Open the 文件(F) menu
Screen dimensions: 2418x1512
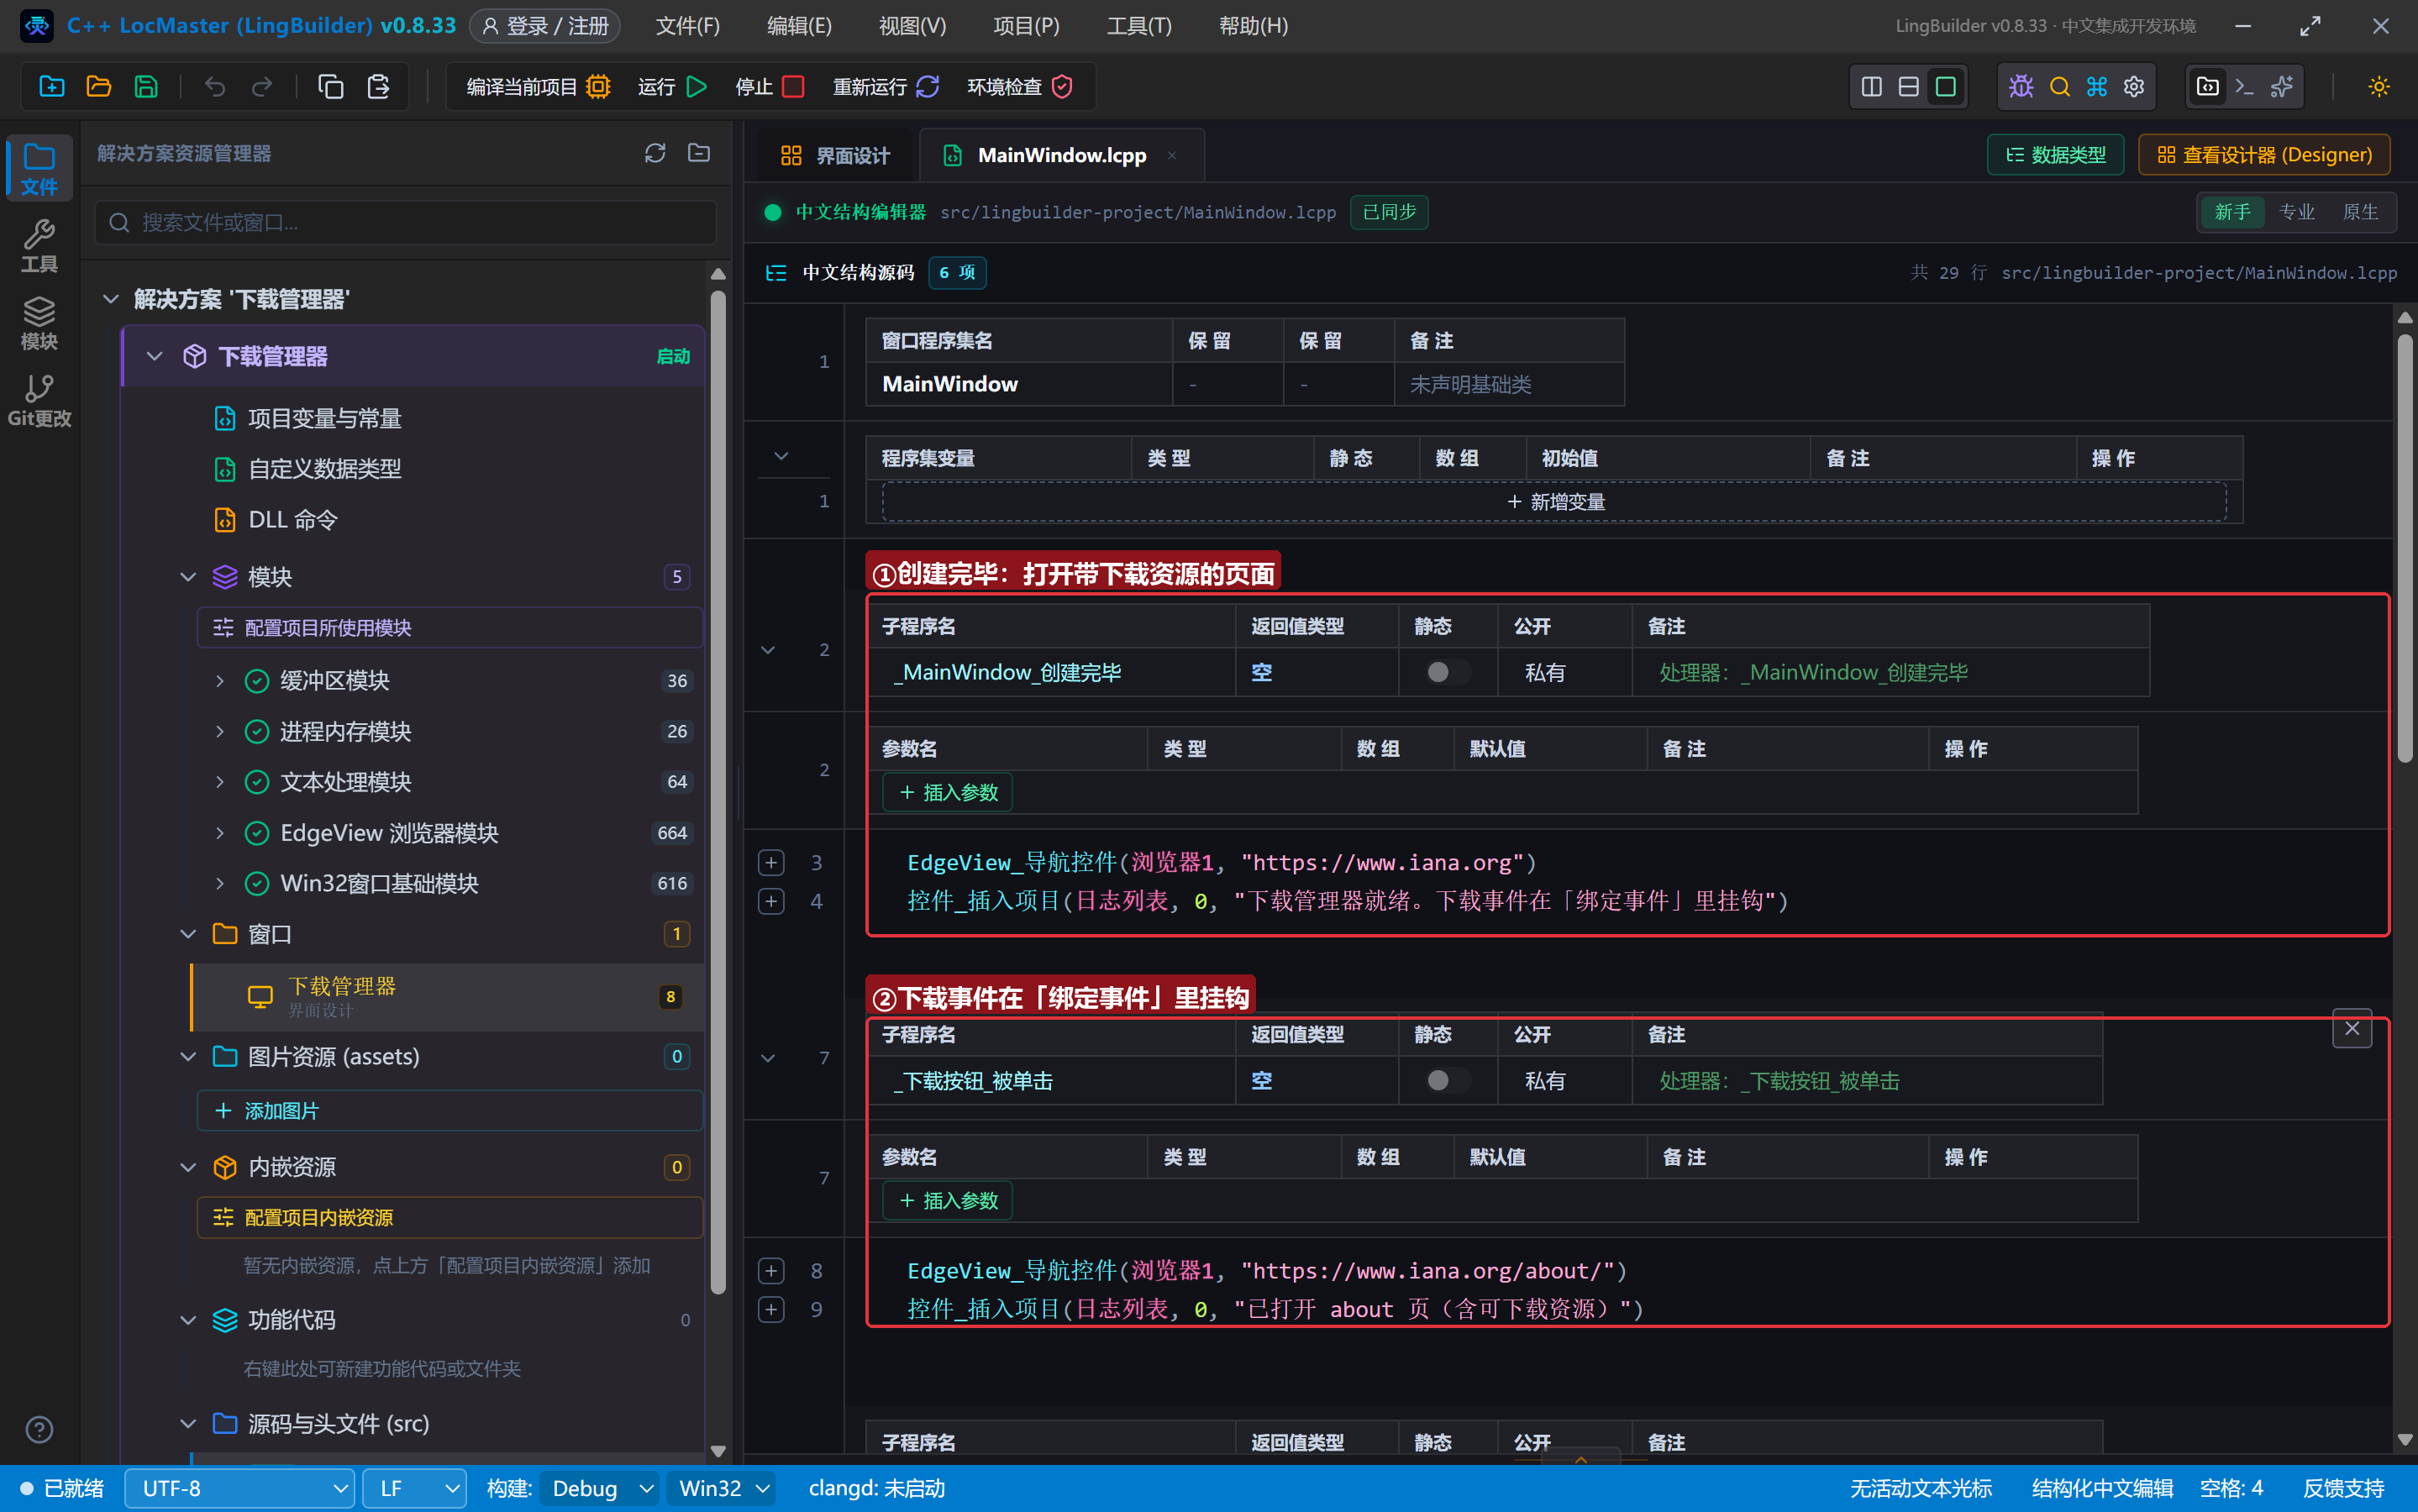coord(687,26)
